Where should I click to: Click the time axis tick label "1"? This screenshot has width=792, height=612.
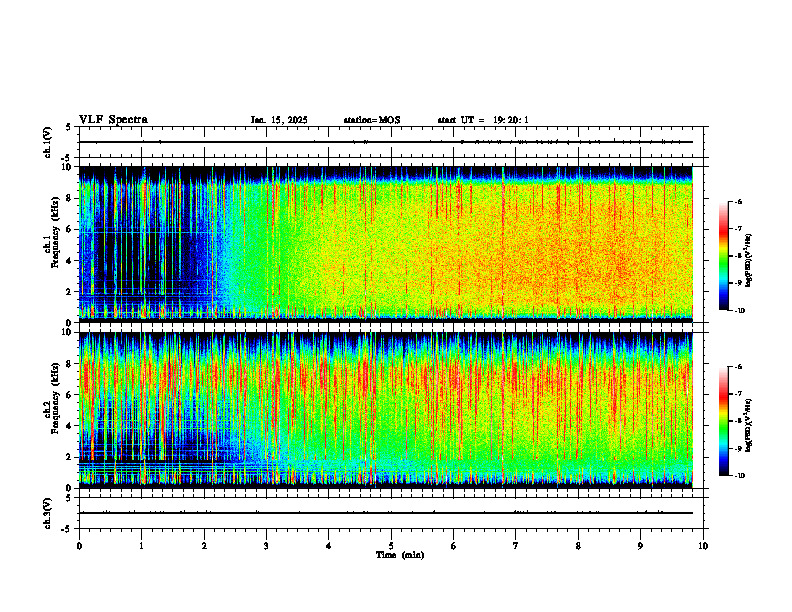141,546
